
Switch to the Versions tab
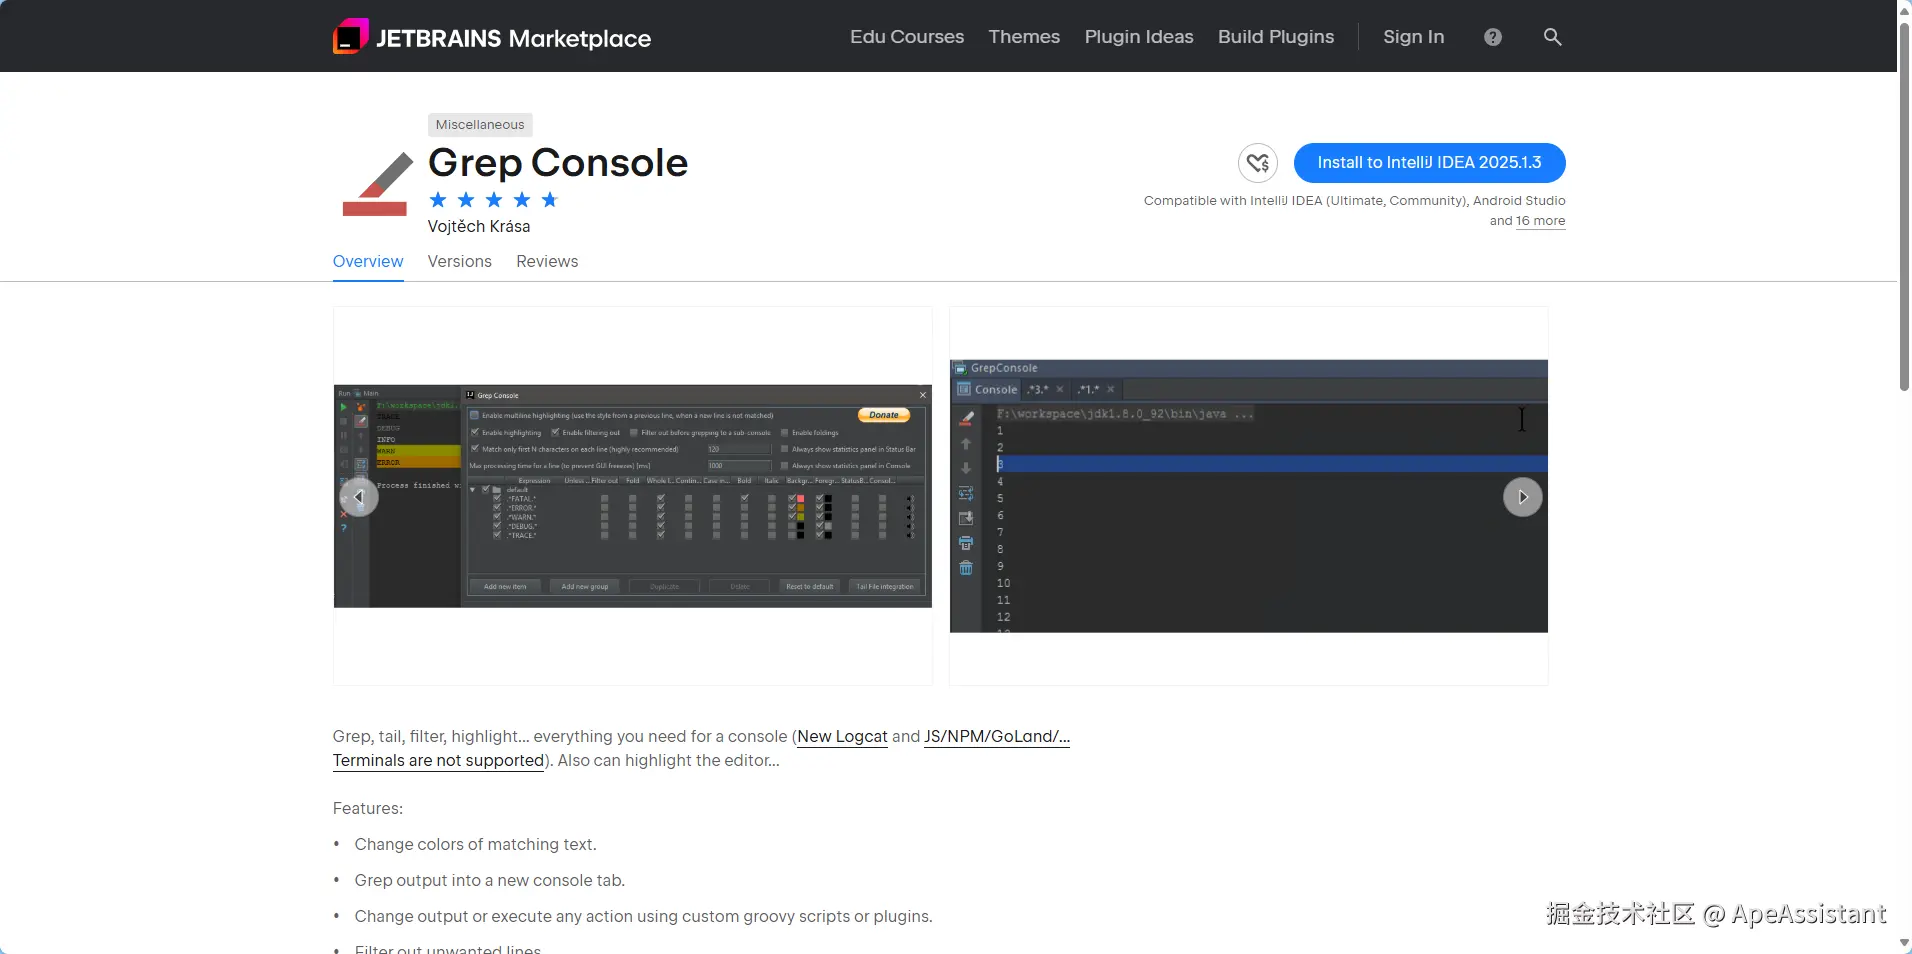(460, 261)
